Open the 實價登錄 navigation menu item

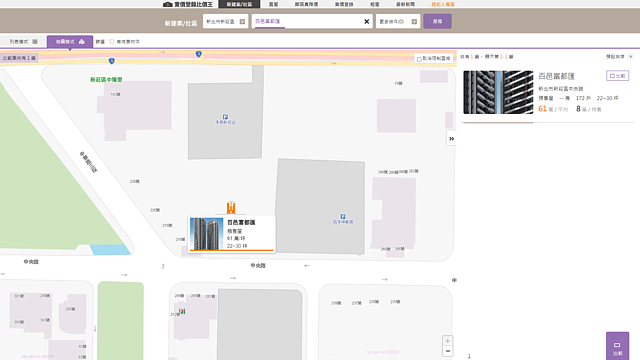point(344,4)
